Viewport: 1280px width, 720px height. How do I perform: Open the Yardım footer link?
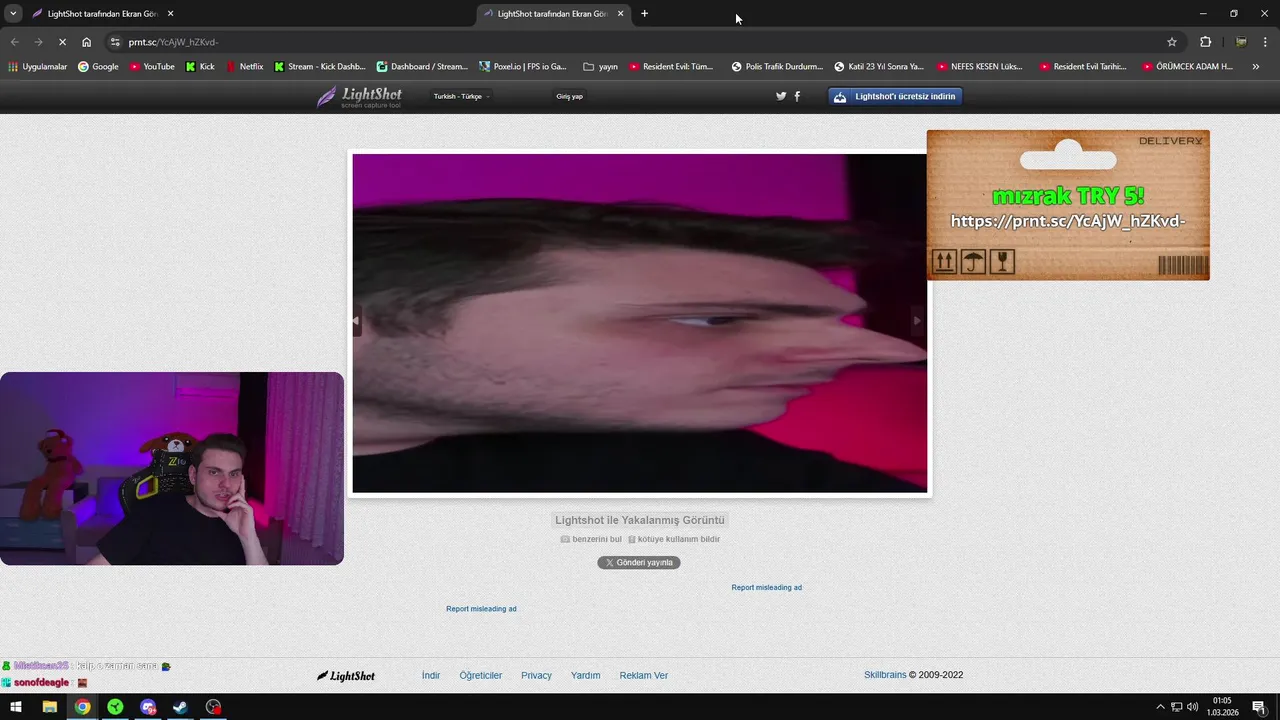[x=586, y=675]
